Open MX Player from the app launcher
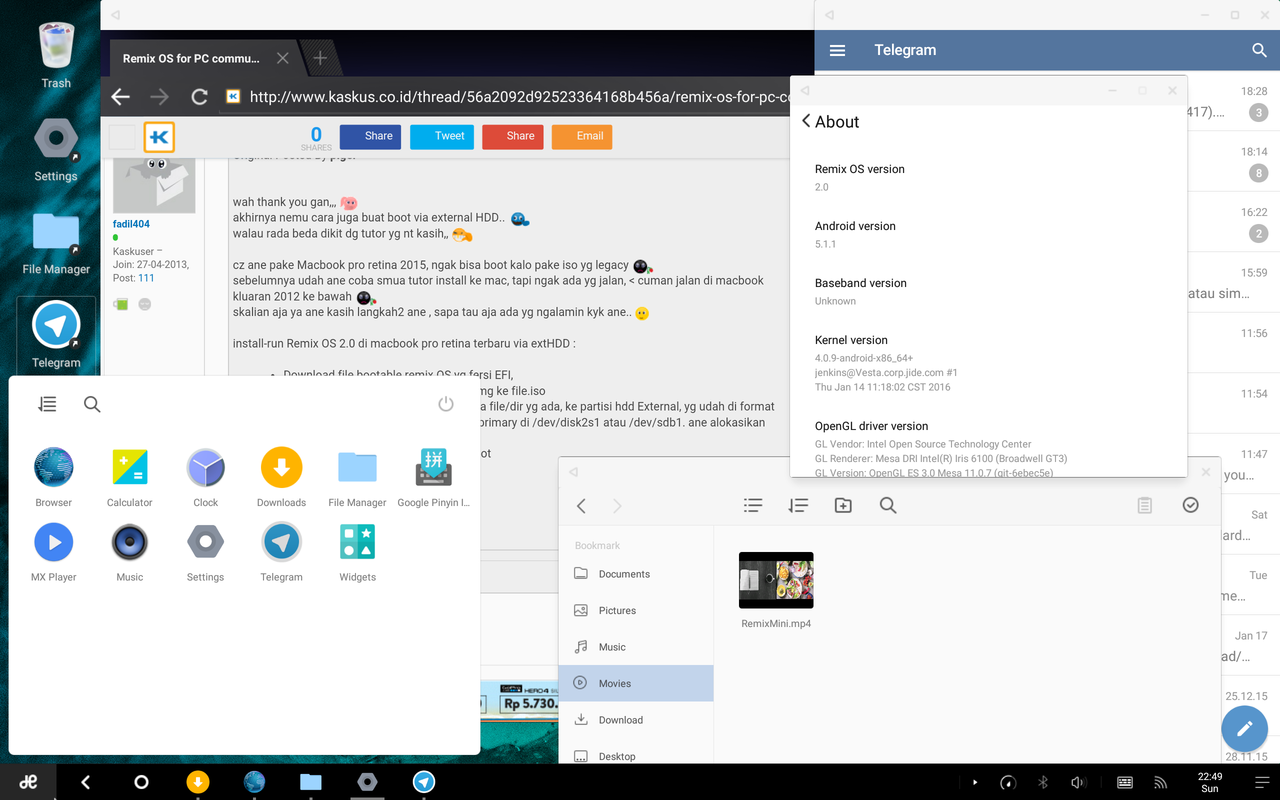 [54, 543]
